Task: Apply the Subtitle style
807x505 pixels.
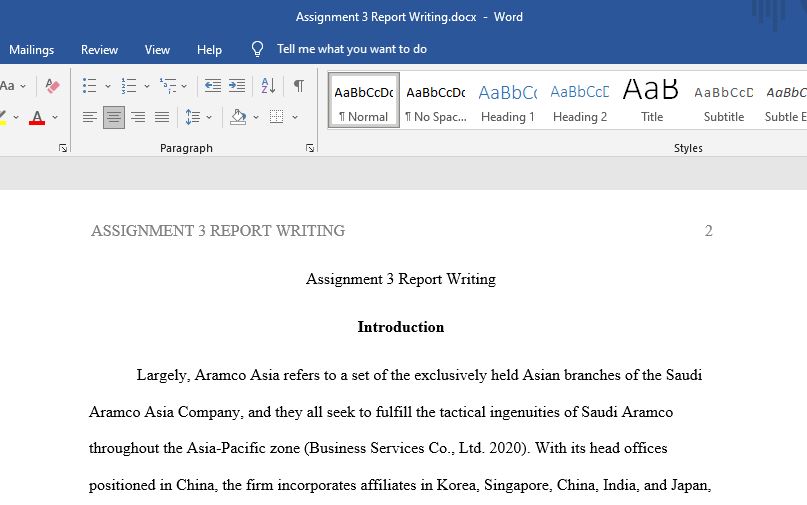Action: click(x=724, y=100)
